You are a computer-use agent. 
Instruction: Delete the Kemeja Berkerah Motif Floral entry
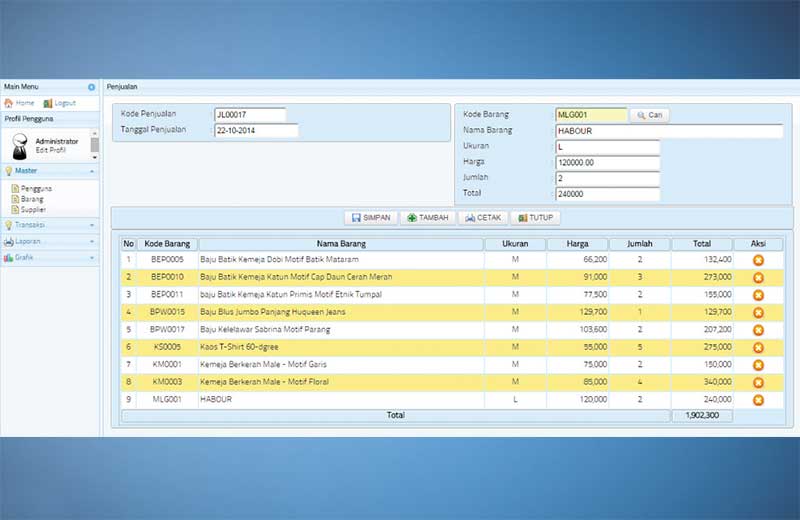(758, 382)
